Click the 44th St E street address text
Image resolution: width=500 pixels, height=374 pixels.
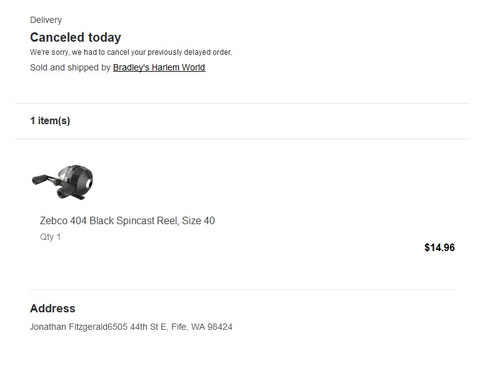click(x=148, y=327)
